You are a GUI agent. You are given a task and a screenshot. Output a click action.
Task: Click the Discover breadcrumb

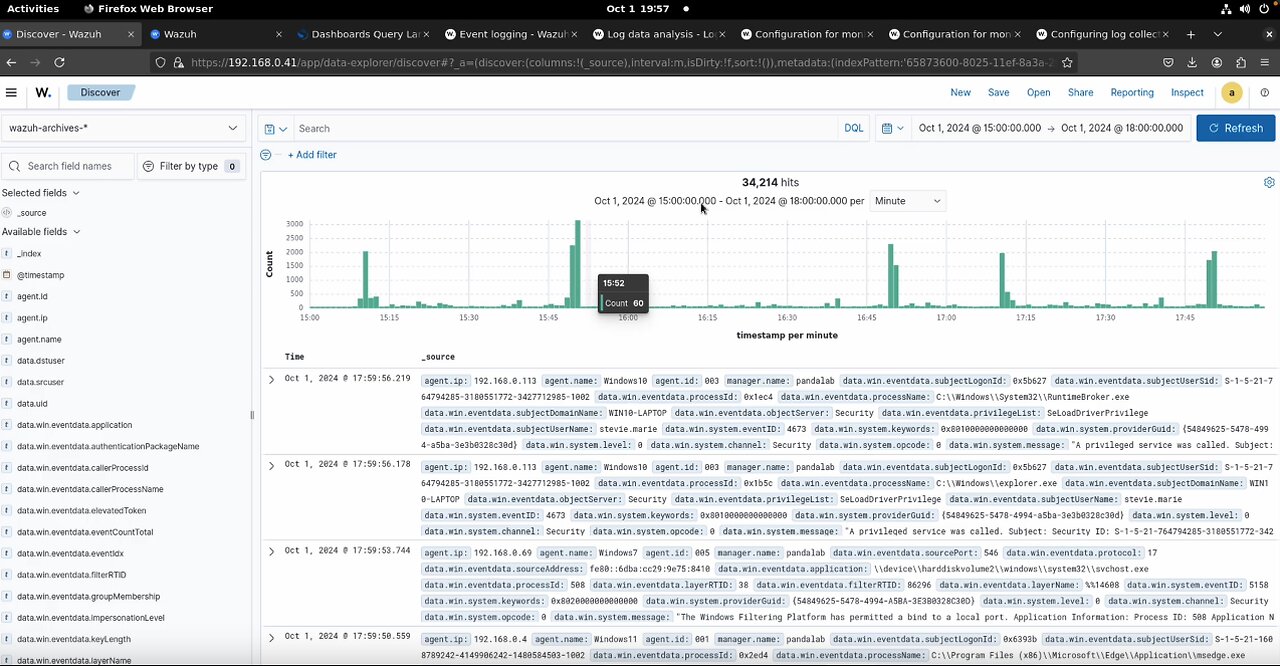point(100,92)
